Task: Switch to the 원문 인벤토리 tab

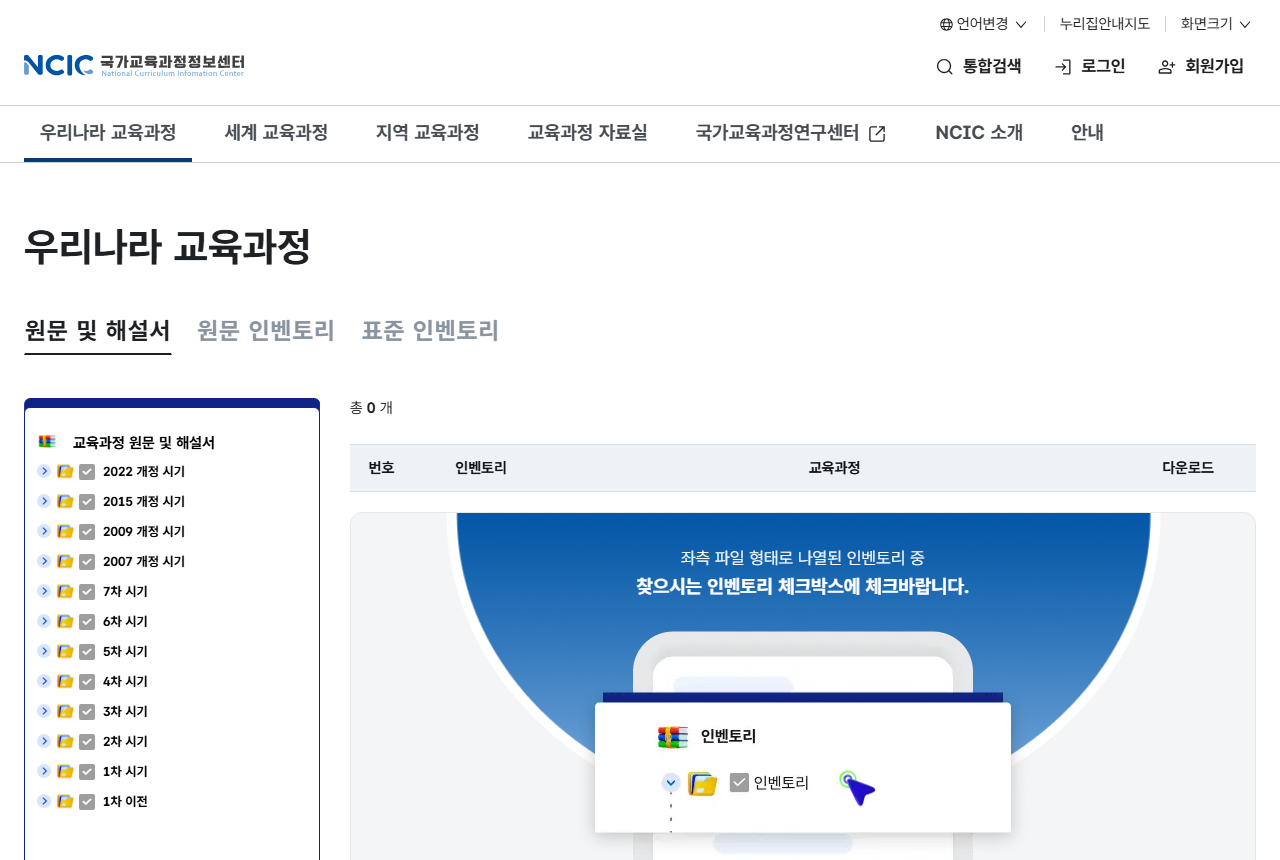Action: 266,331
